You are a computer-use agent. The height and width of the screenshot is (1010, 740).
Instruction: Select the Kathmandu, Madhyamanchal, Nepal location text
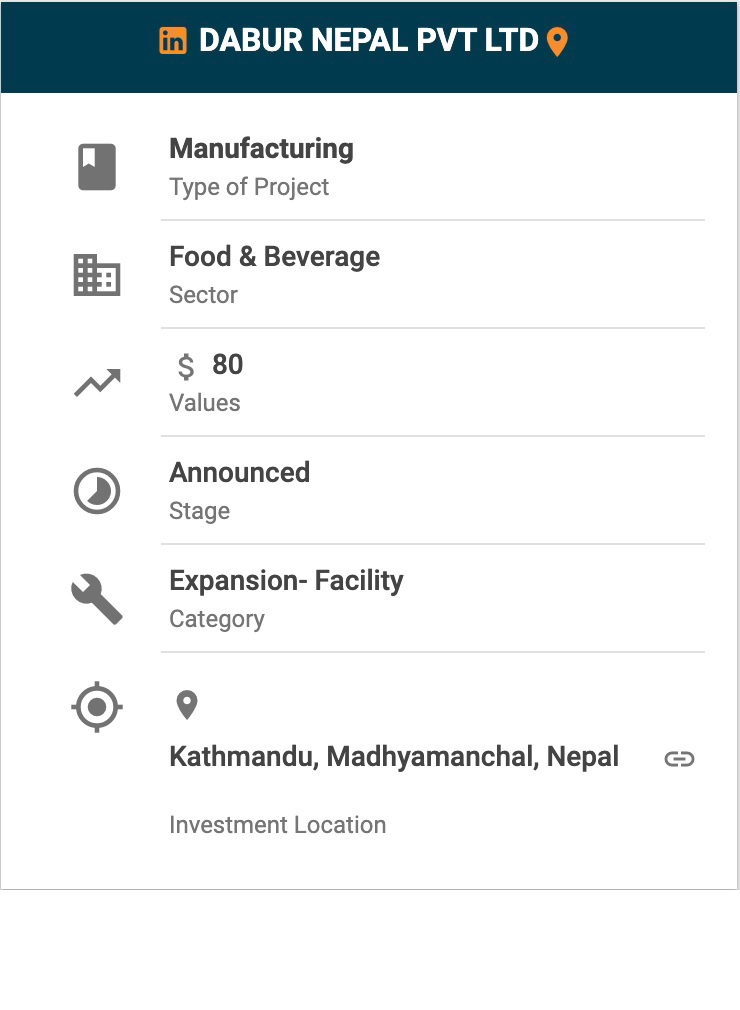(x=394, y=757)
